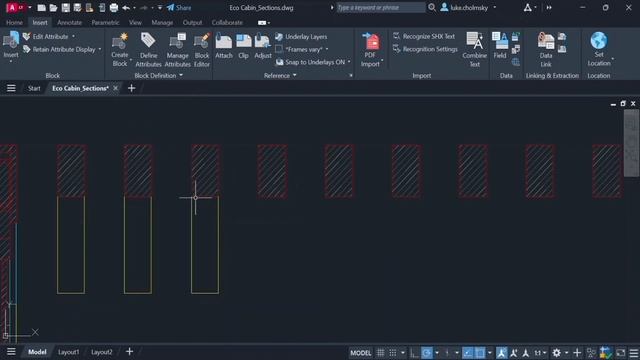The image size is (640, 360).
Task: Plot the drawing with printer icon
Action: point(114,7)
